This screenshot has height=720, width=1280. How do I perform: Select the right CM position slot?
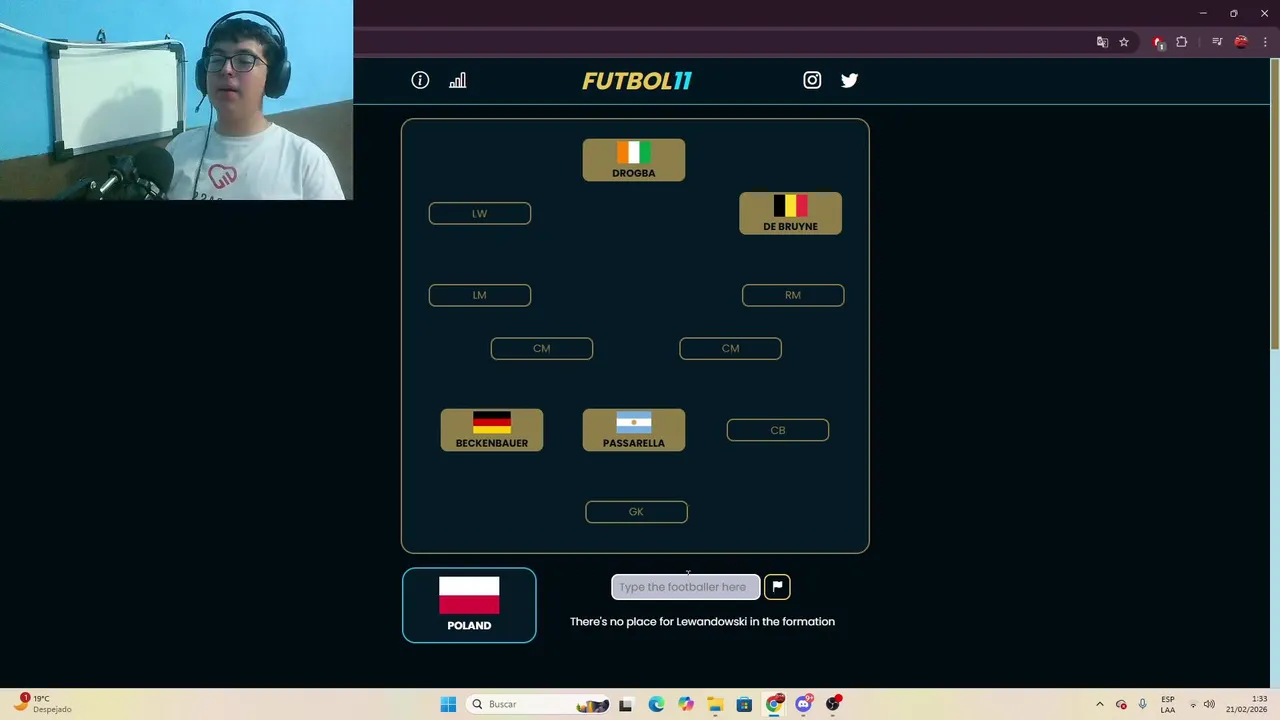pyautogui.click(x=730, y=348)
